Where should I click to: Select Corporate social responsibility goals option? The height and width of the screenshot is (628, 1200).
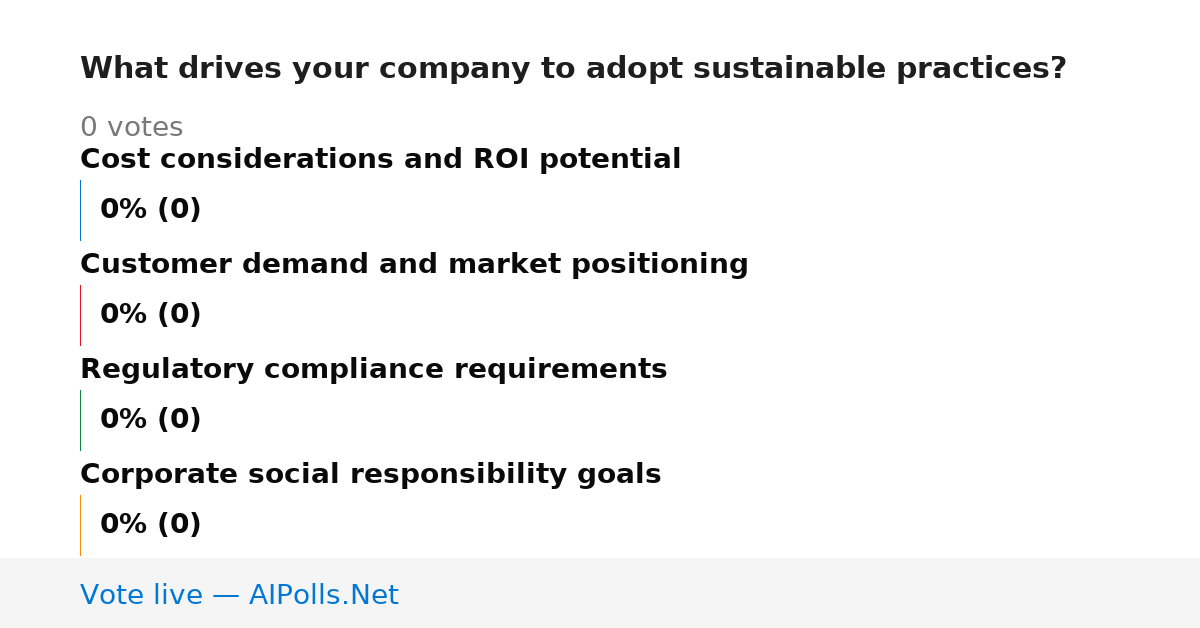point(370,475)
